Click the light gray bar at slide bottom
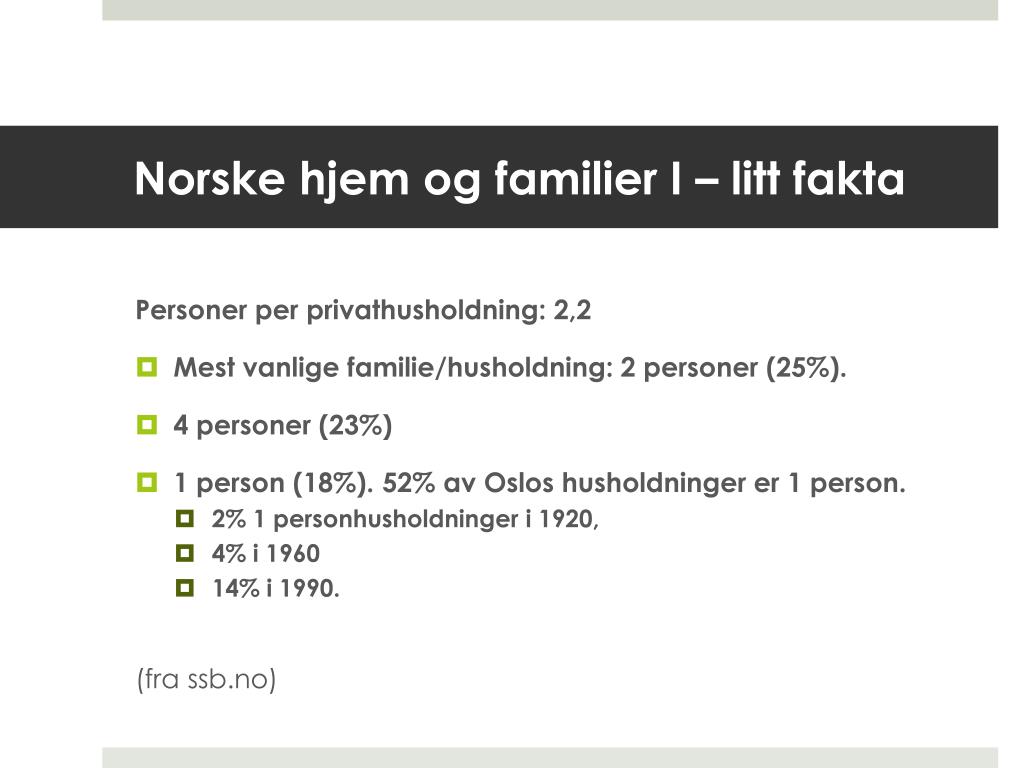Viewport: 1024px width, 768px height. pos(550,758)
